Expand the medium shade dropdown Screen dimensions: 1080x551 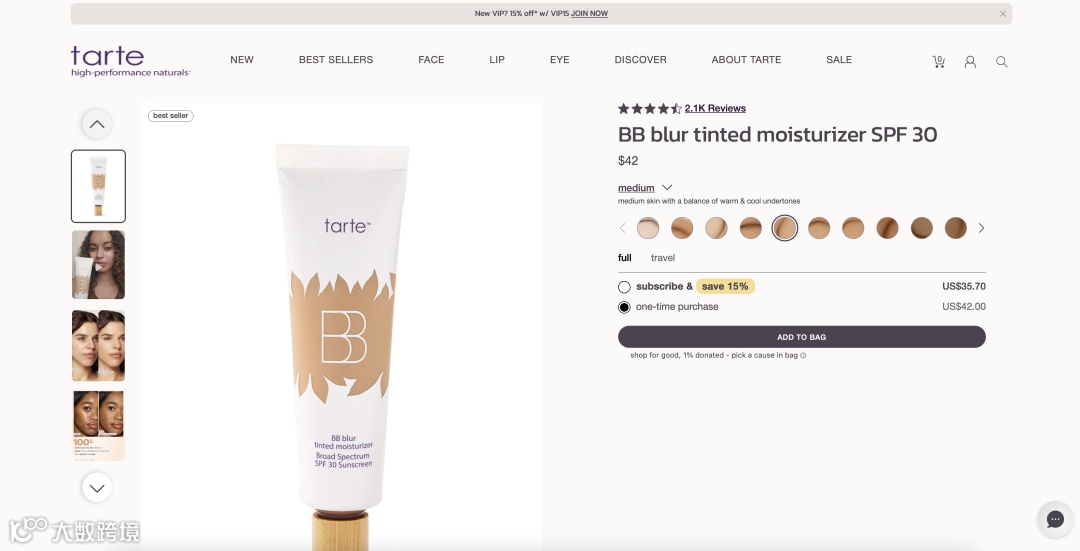[645, 187]
